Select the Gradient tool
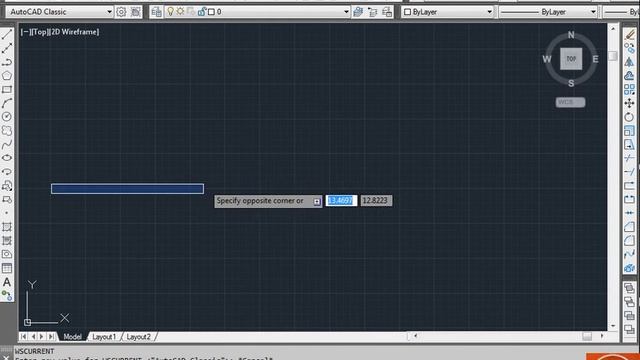This screenshot has height=360, width=640. (x=7, y=241)
